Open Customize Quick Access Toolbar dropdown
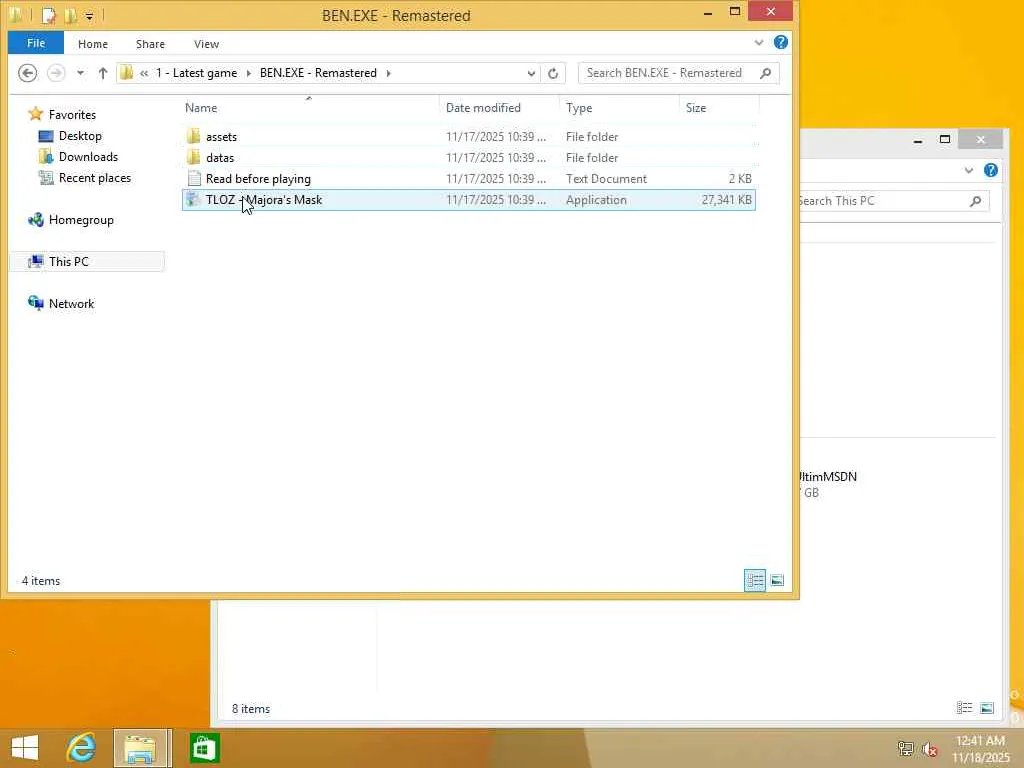 (89, 15)
